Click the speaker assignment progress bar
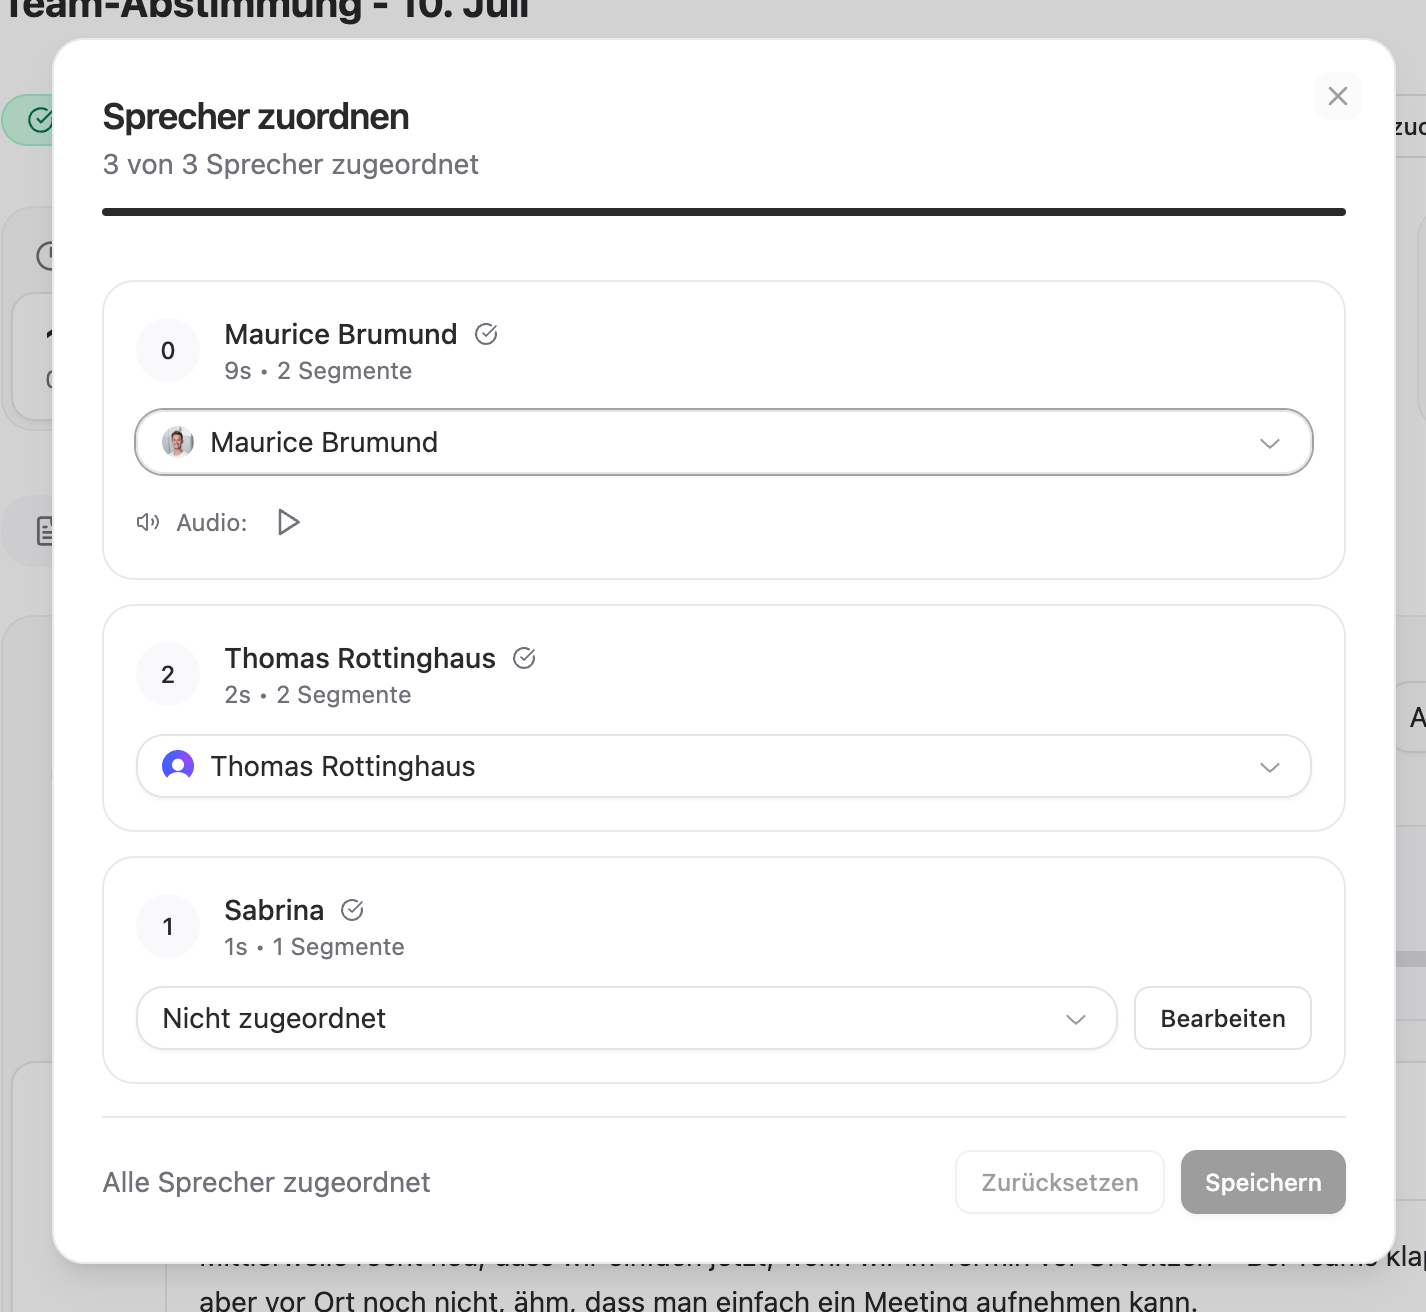Image resolution: width=1426 pixels, height=1312 pixels. 724,212
